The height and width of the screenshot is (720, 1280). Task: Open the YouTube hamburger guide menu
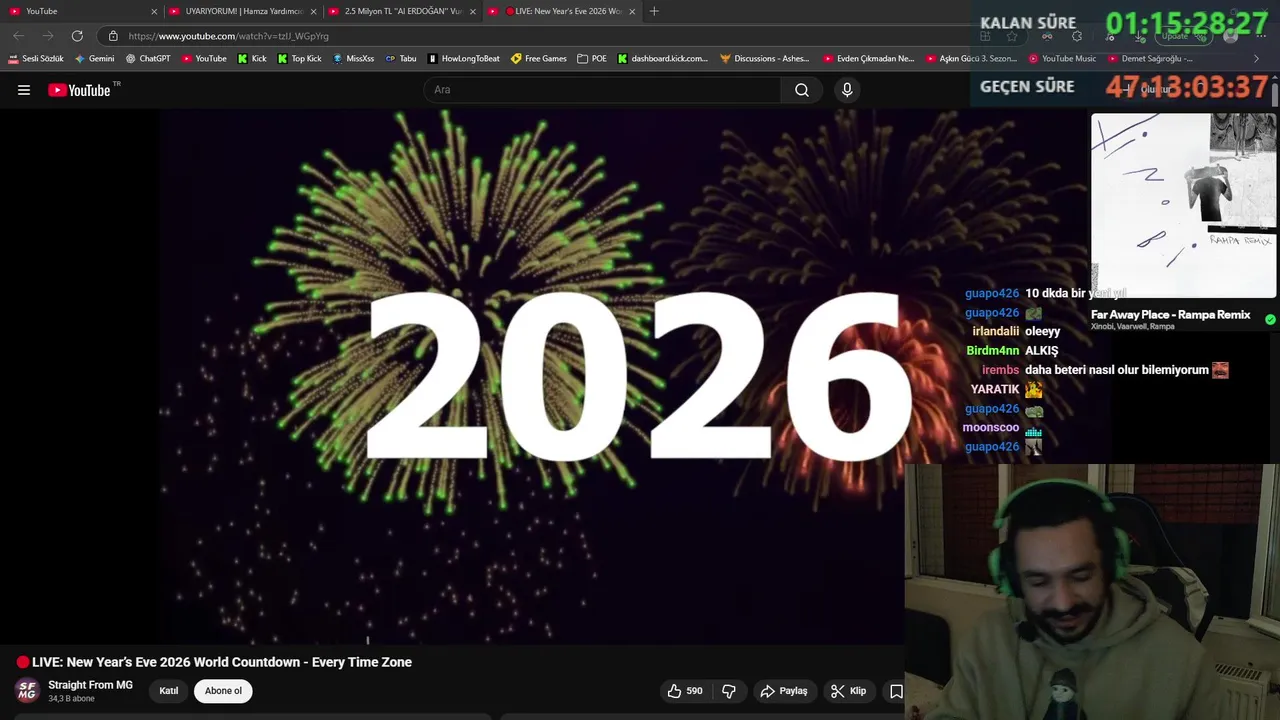tap(24, 90)
